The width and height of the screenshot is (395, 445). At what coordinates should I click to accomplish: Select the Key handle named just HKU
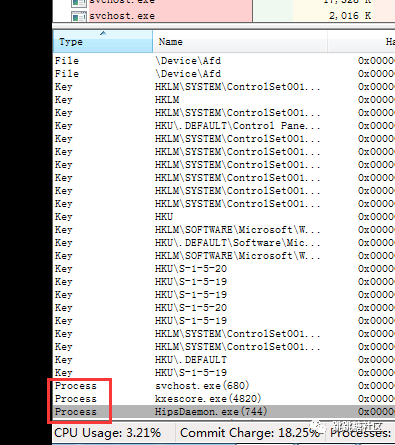click(224, 217)
